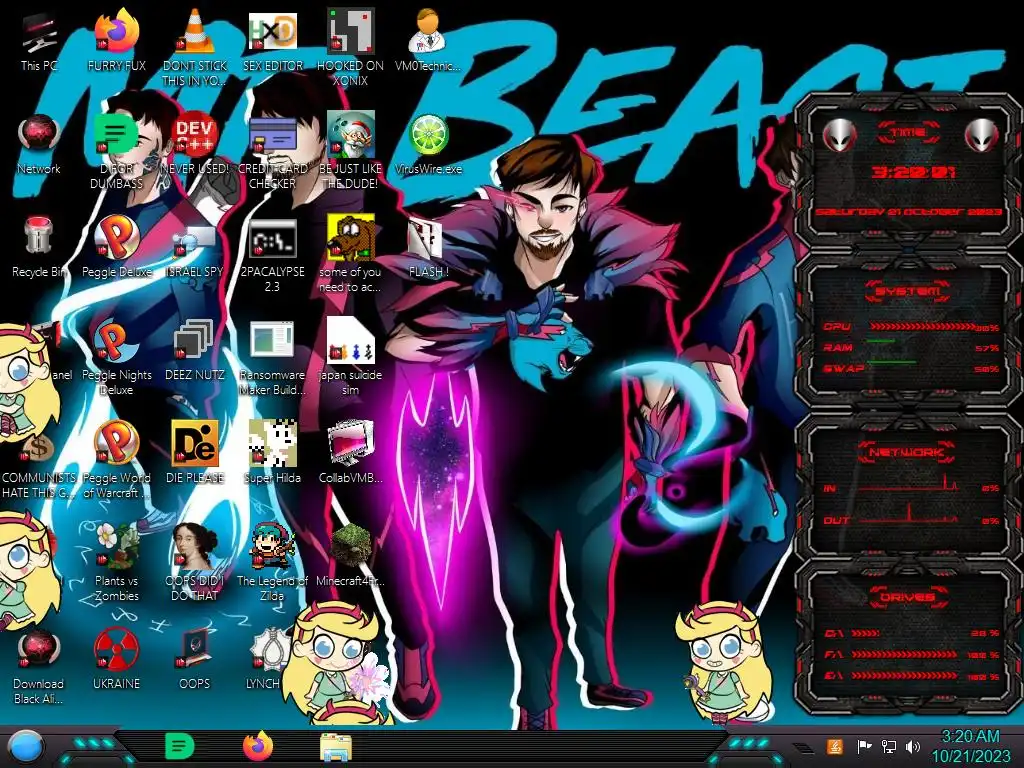Launch Peggle World of Warcraft
Viewport: 1024px width, 768px height.
tap(116, 460)
